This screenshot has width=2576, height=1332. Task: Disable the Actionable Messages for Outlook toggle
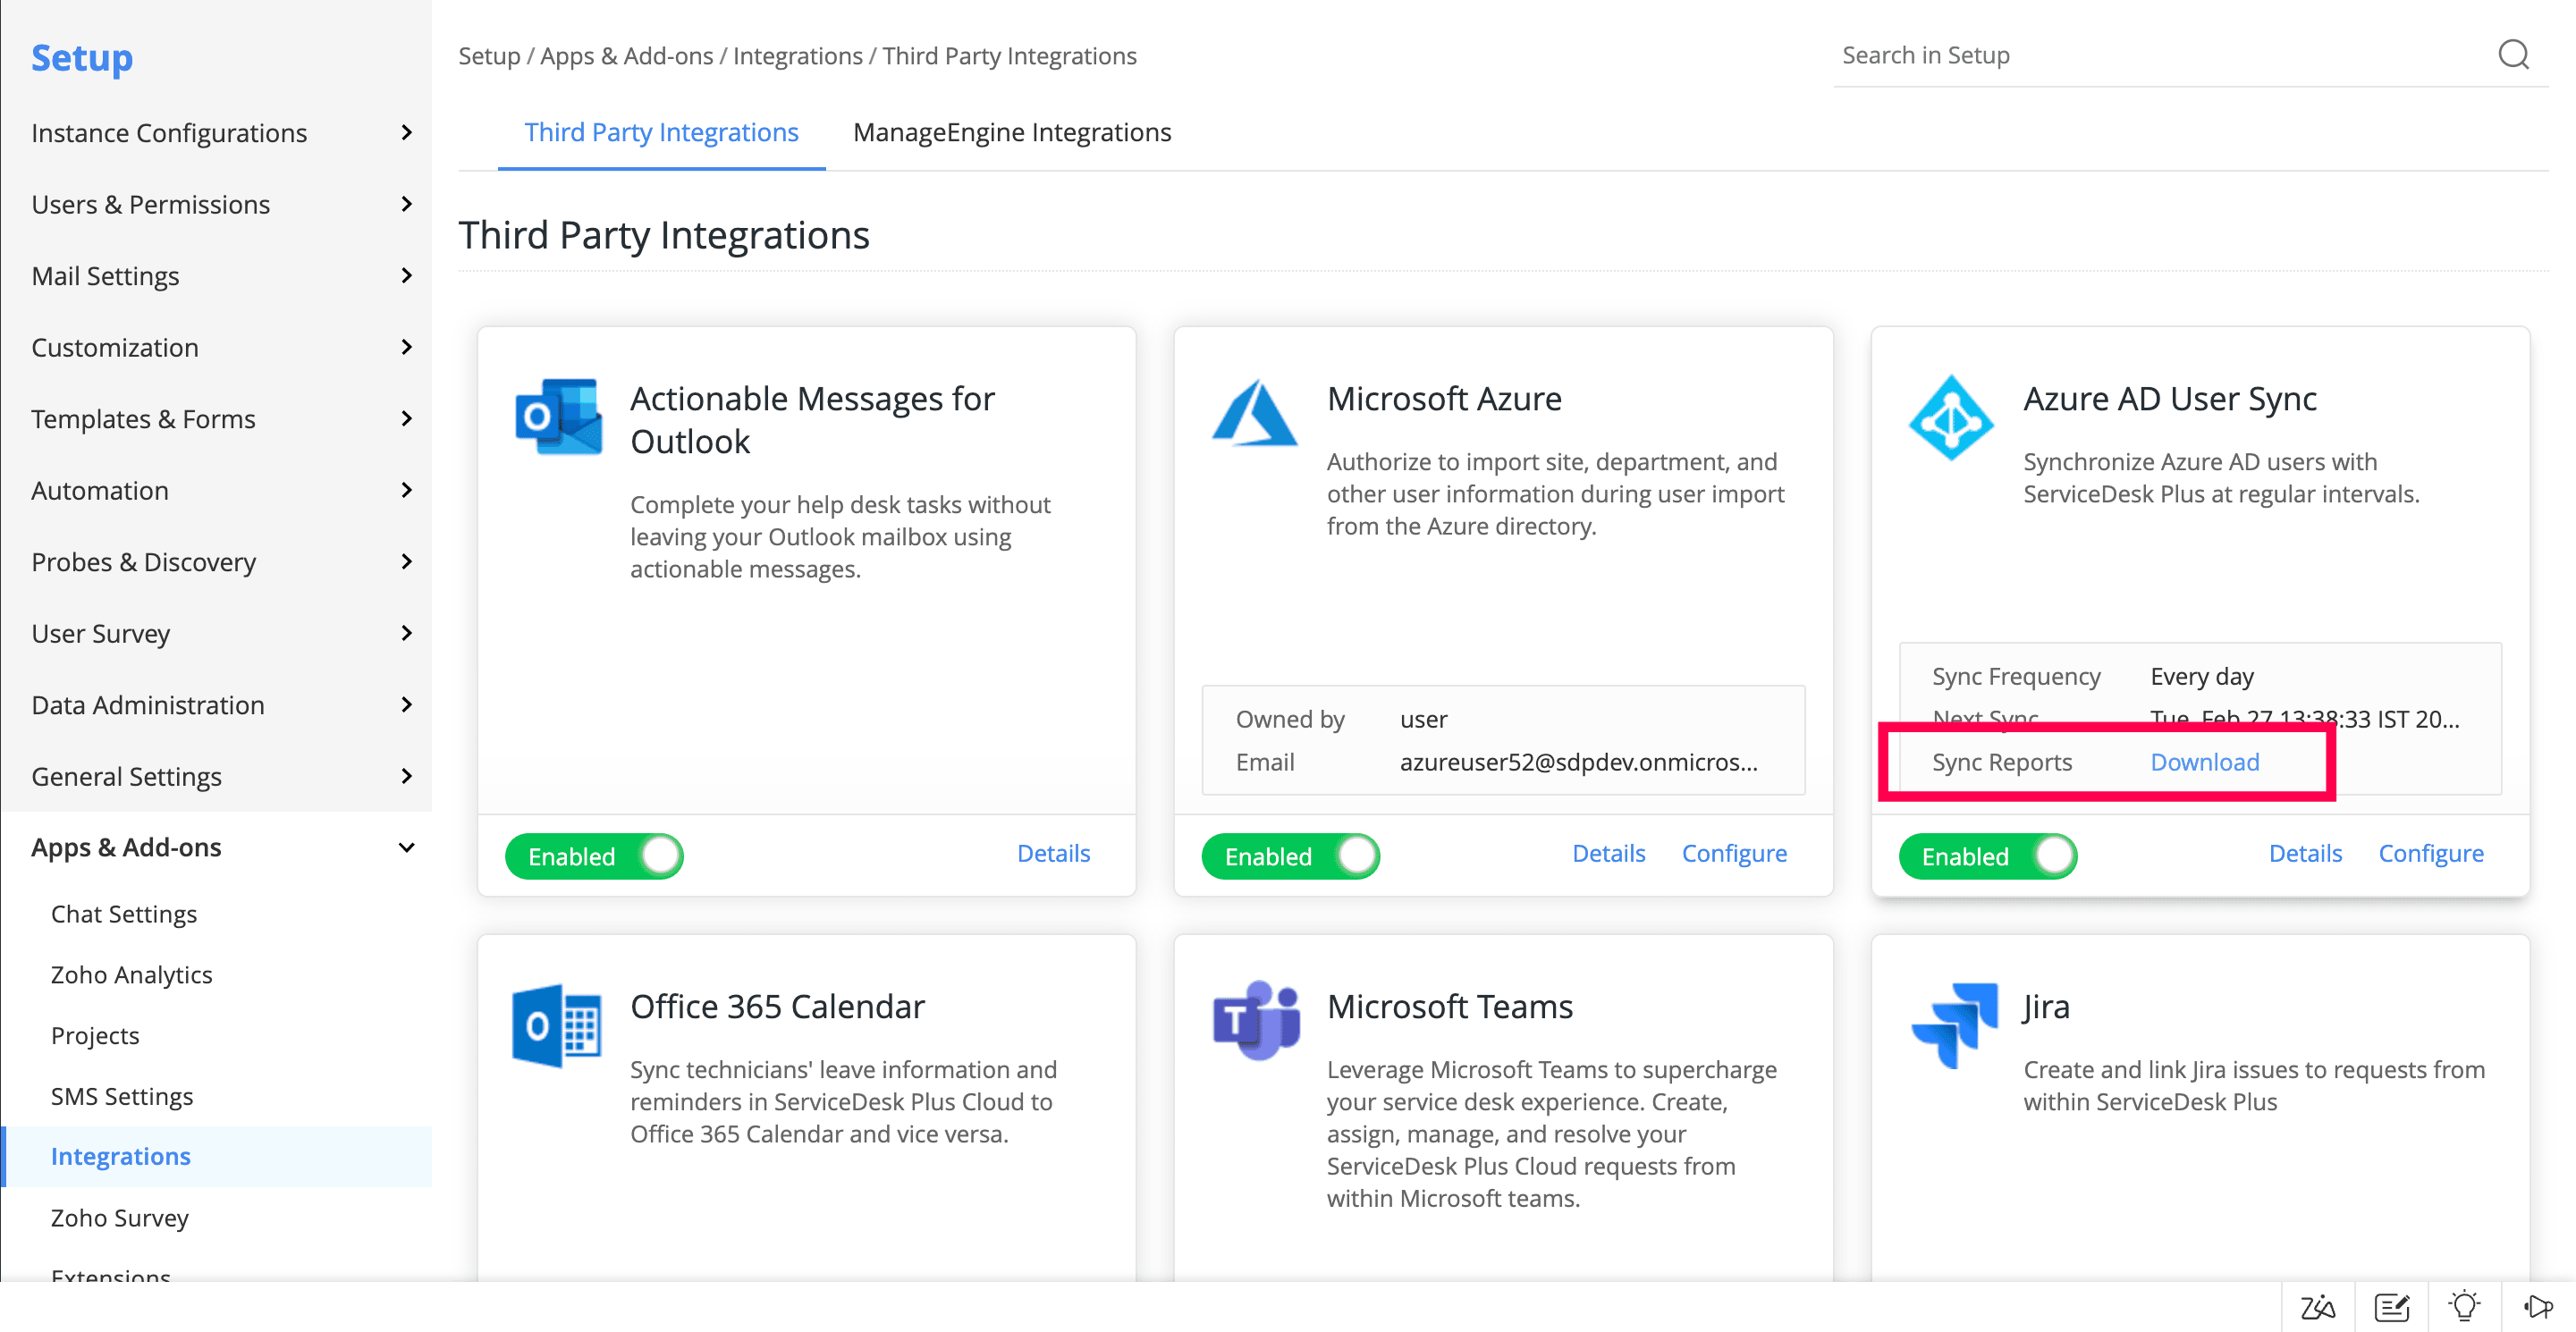coord(594,856)
